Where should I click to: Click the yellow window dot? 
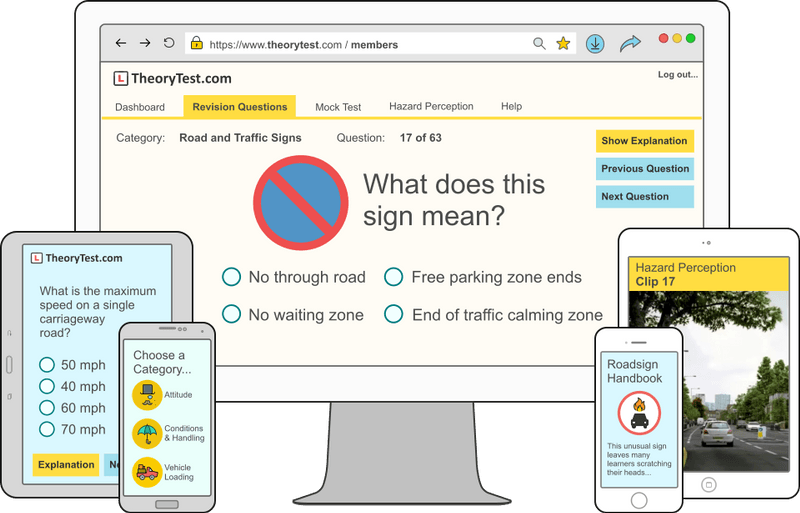(677, 38)
